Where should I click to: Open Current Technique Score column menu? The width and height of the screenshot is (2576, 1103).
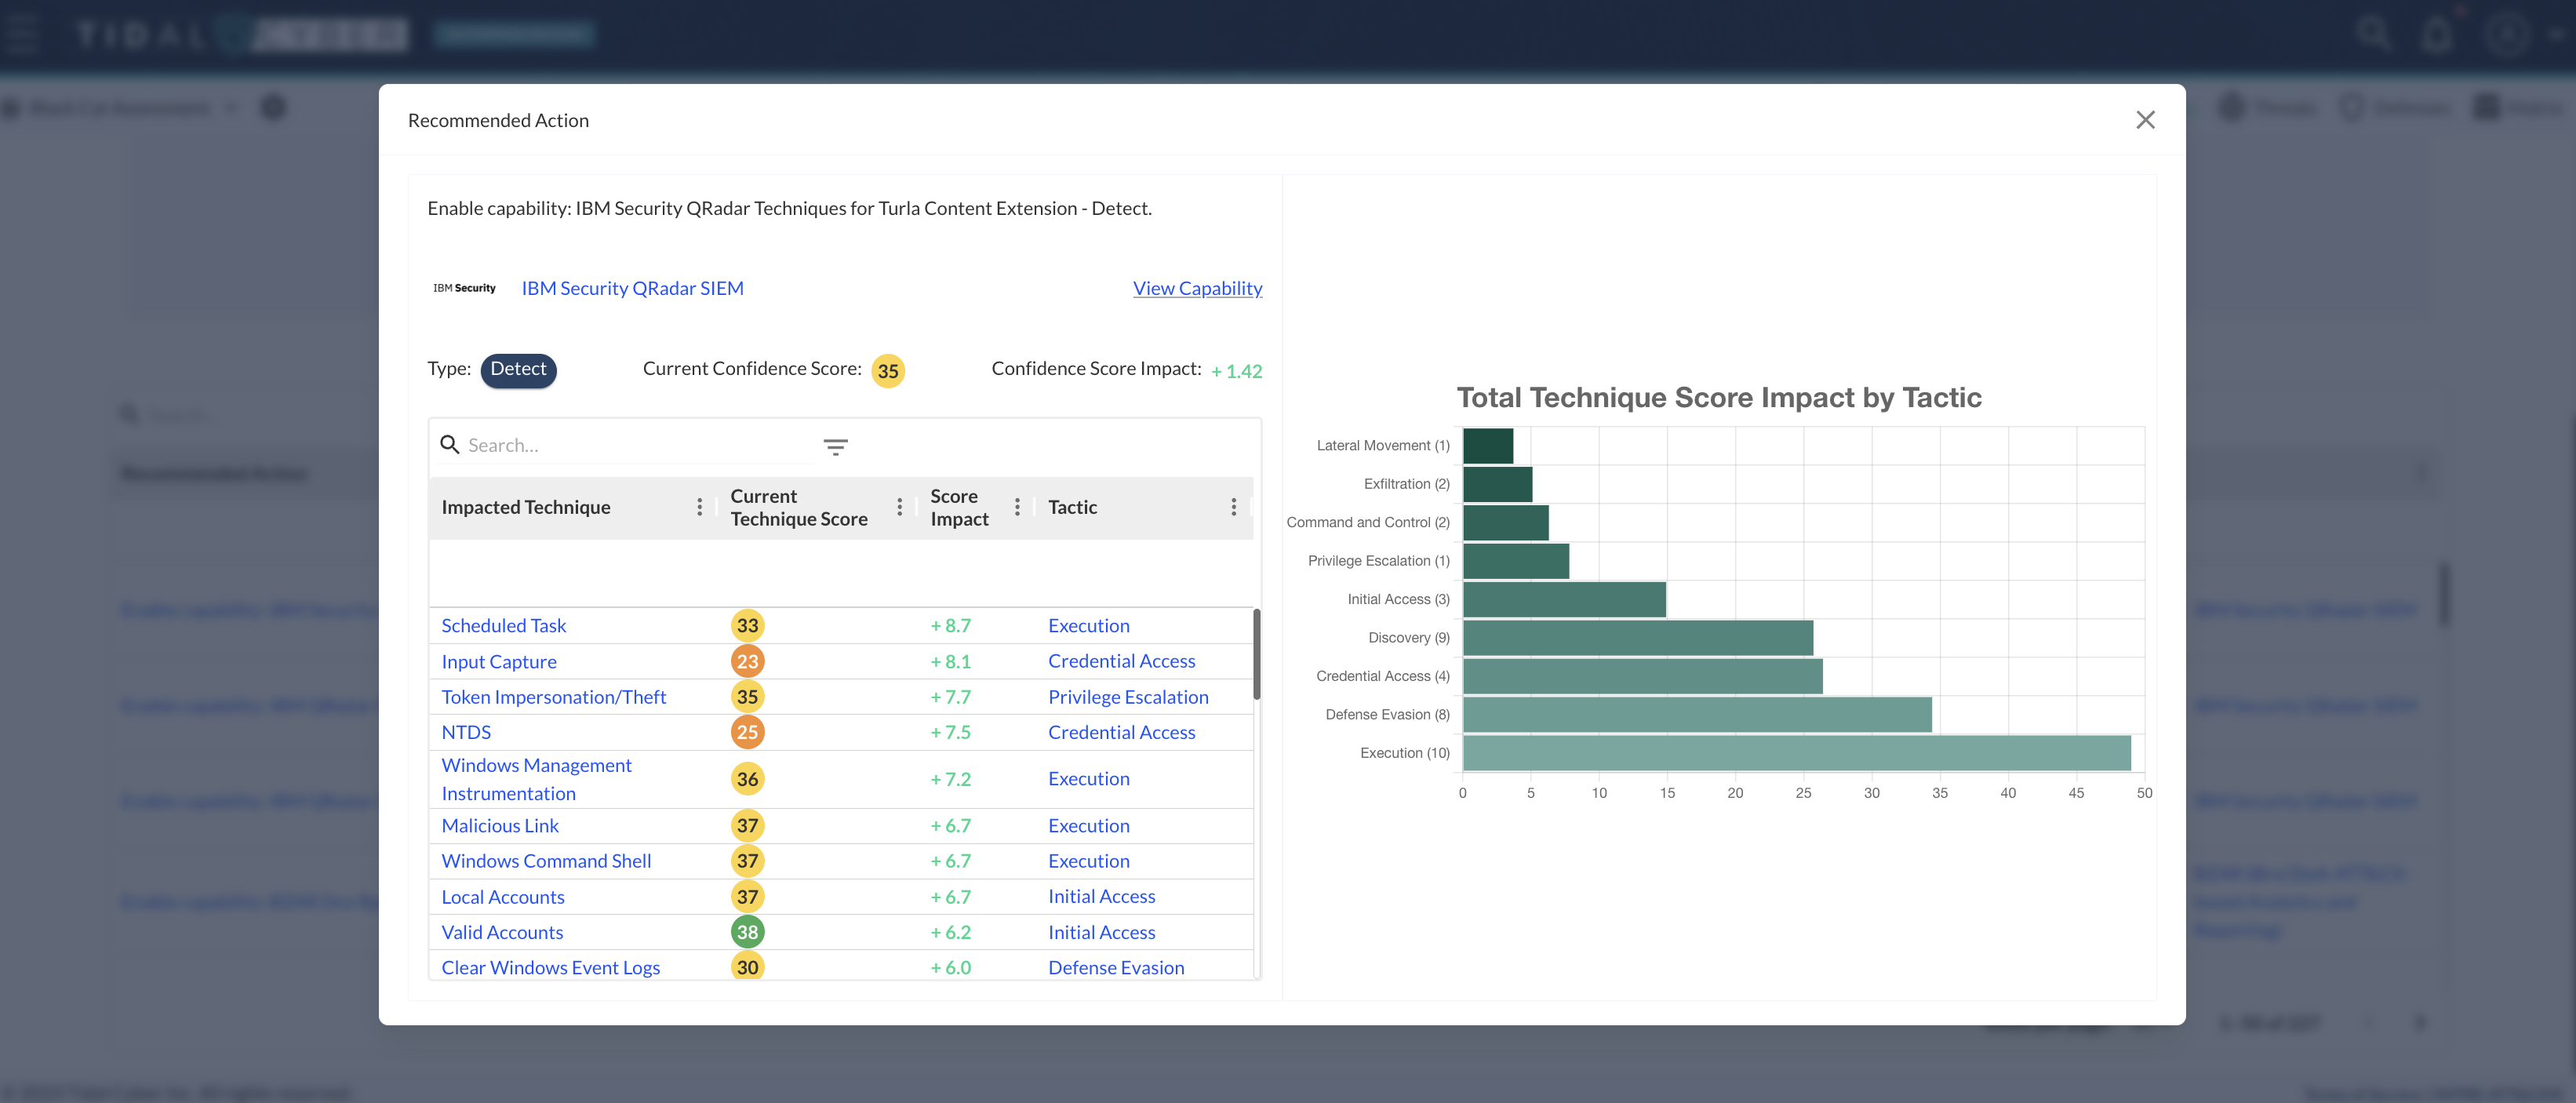[x=899, y=507]
